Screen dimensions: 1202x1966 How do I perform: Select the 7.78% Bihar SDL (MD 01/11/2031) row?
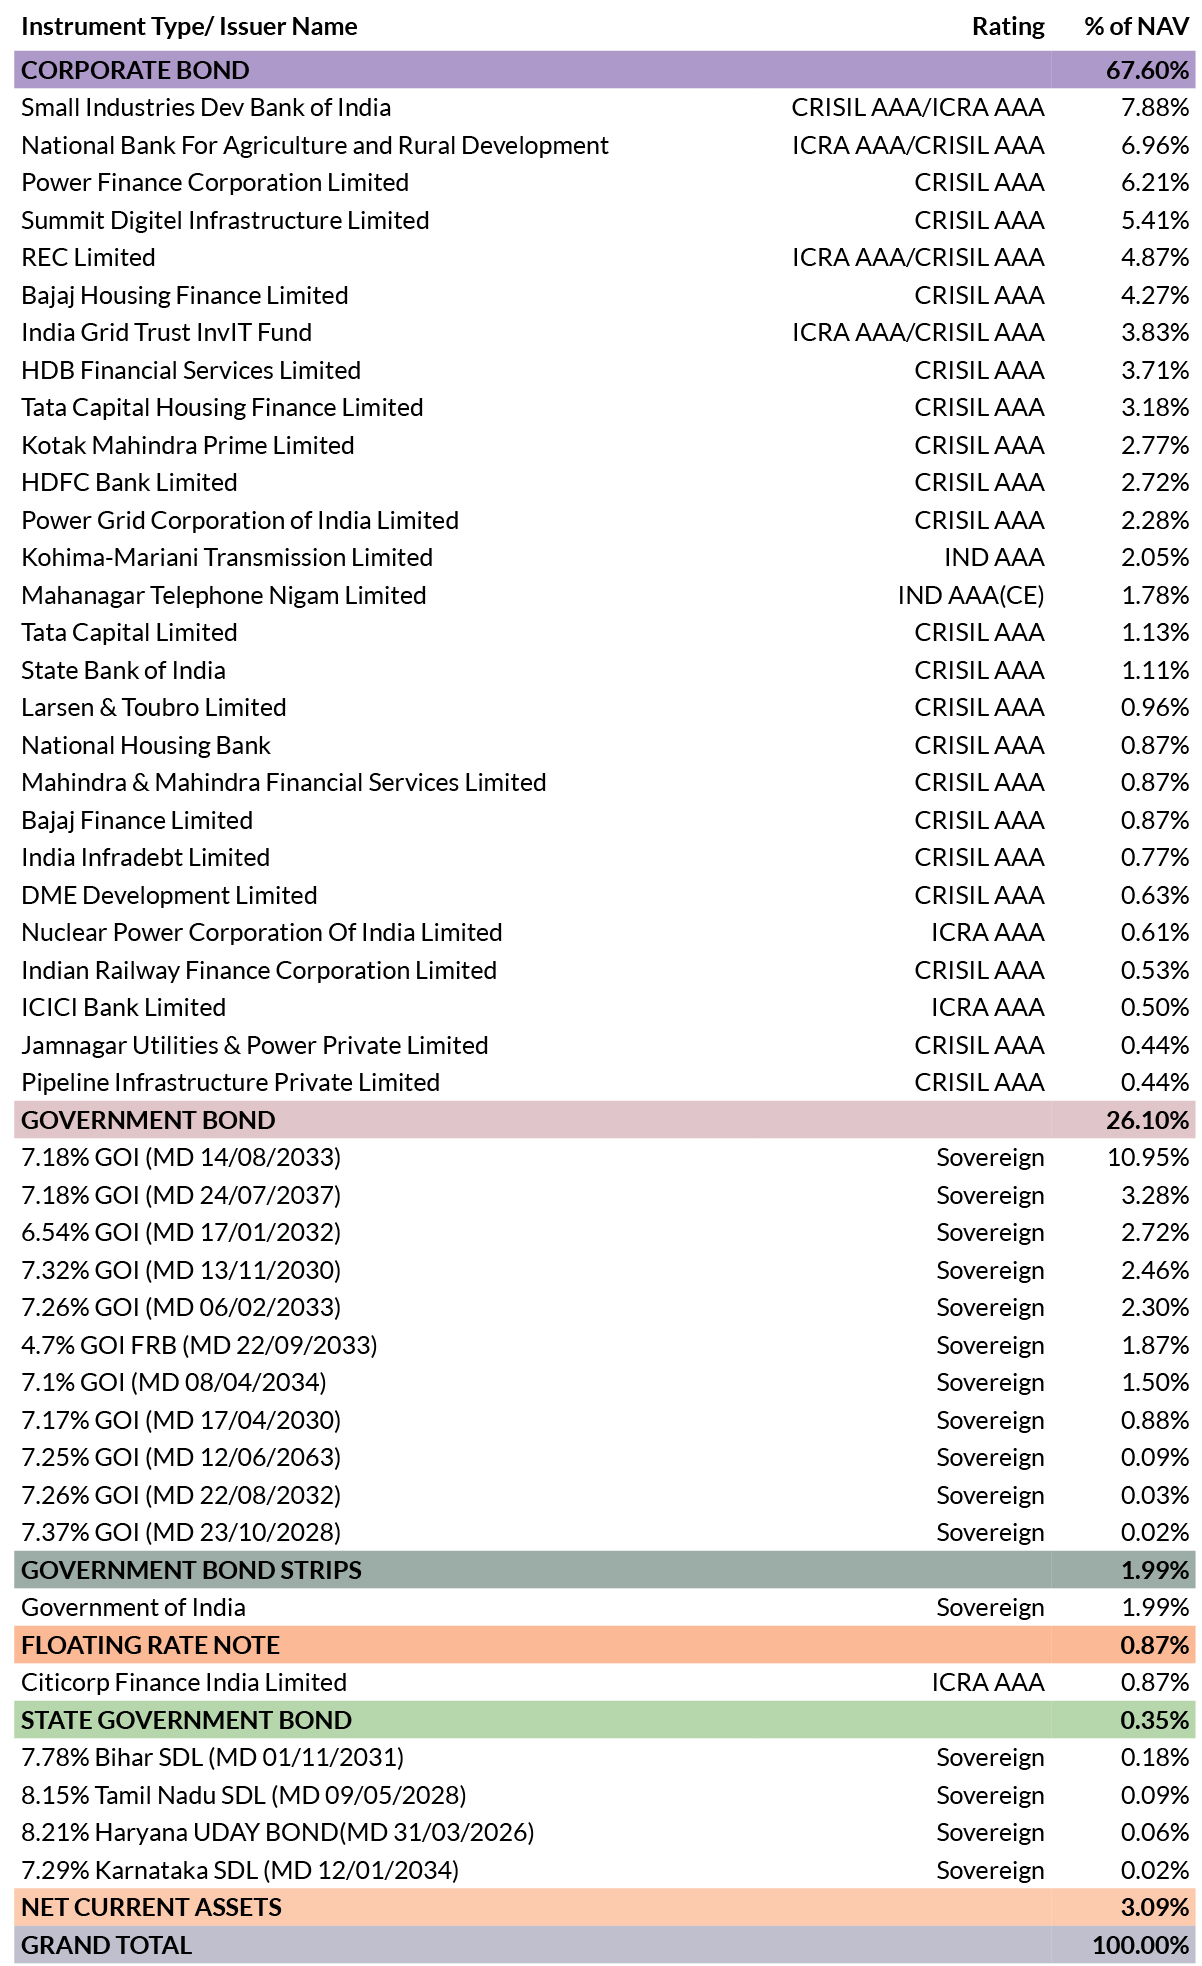click(x=605, y=1758)
